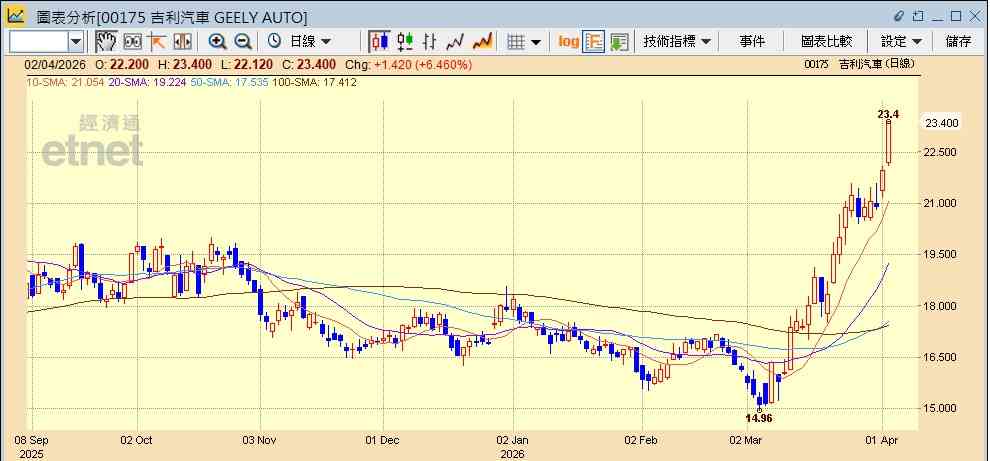Click the 08 Sep date axis label
This screenshot has height=461, width=990.
30,440
